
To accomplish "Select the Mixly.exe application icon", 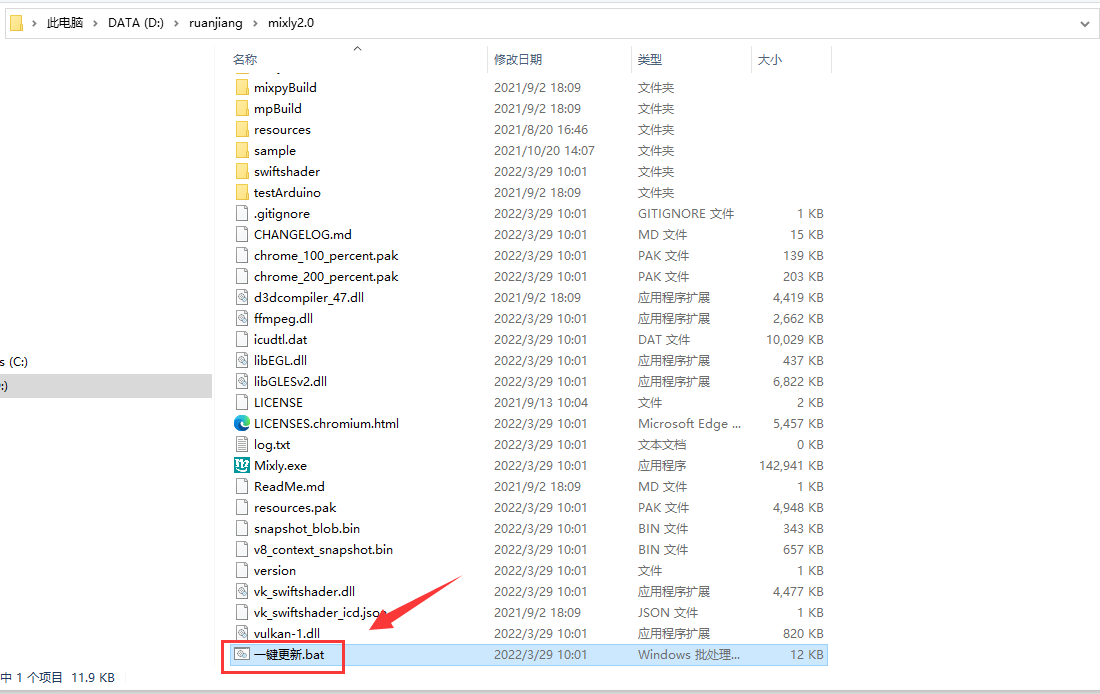I will point(242,465).
